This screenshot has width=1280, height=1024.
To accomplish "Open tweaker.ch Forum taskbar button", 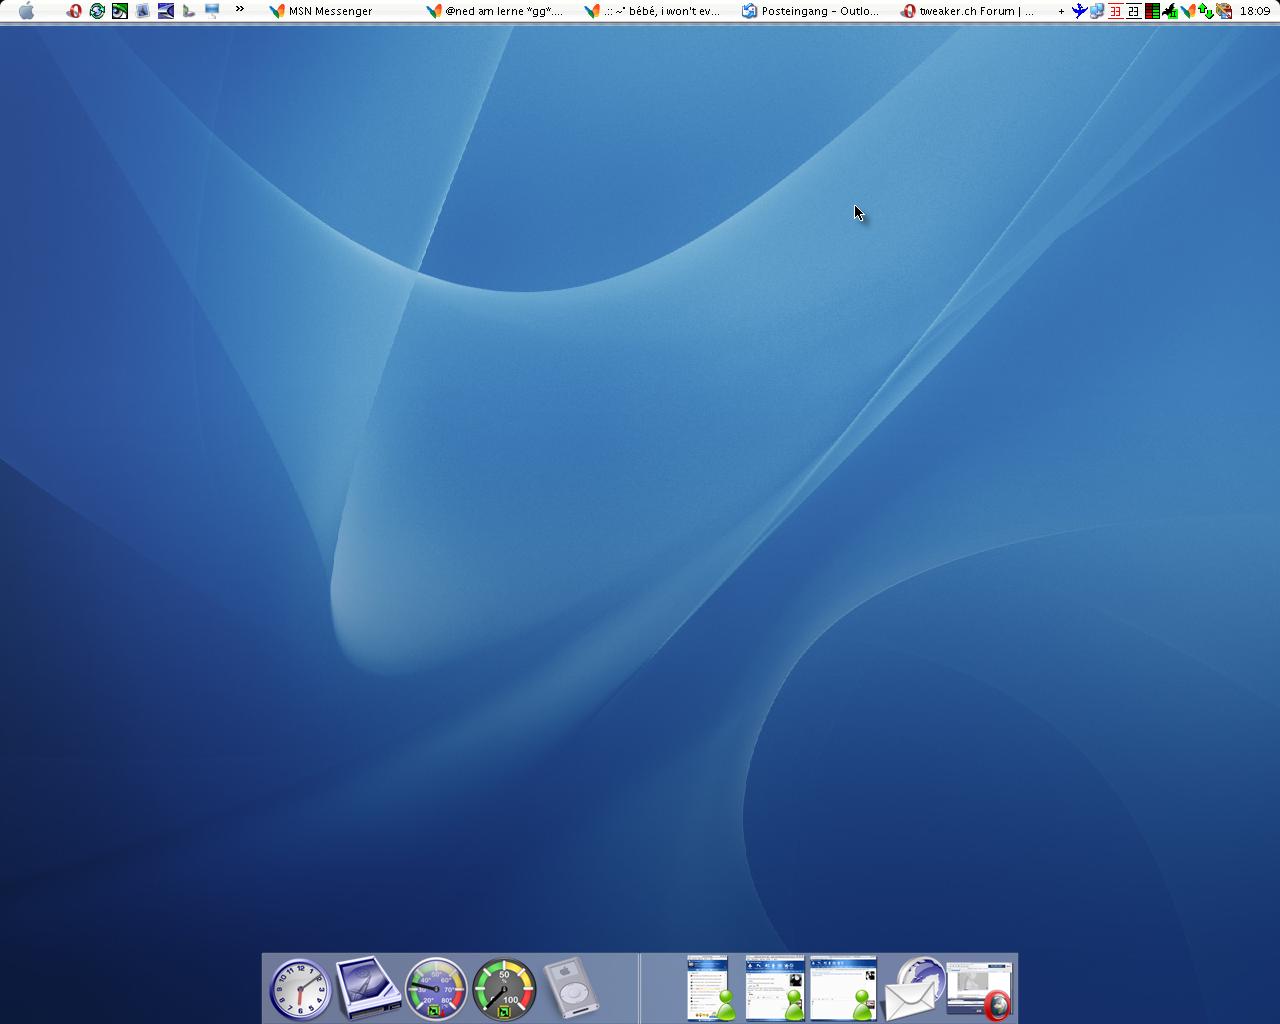I will tap(967, 11).
